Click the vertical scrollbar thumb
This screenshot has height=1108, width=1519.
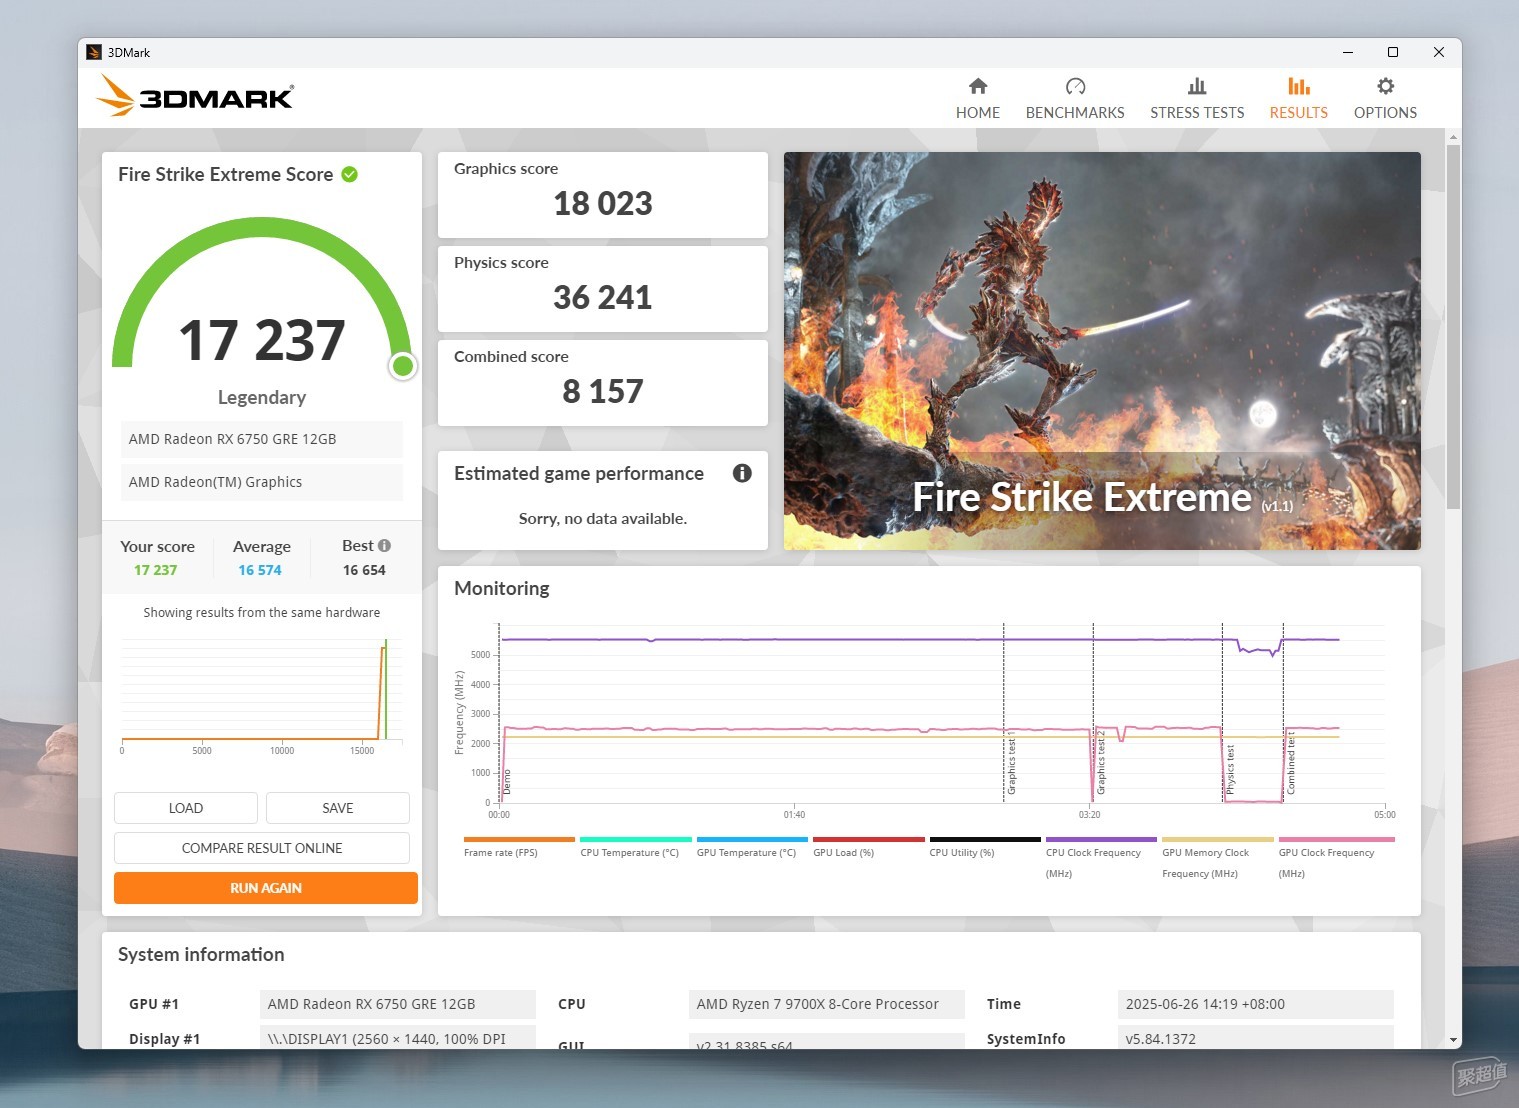pyautogui.click(x=1453, y=325)
